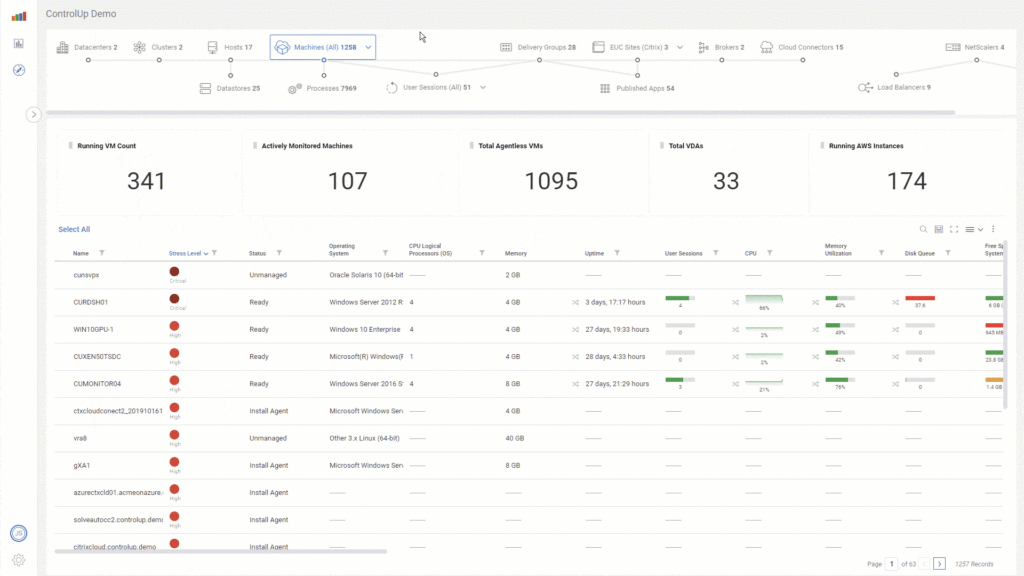Open the User Sessions (All) dropdown arrow
This screenshot has width=1024, height=576.
[483, 88]
